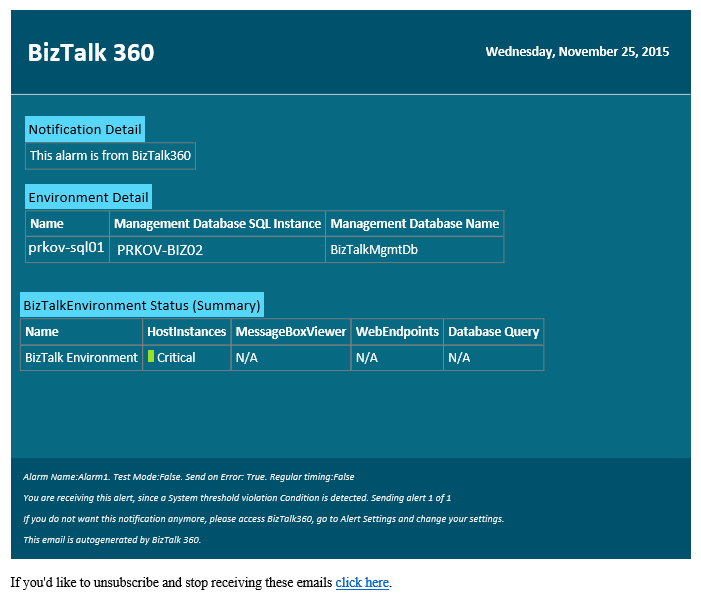Click 'This alarm is from BizTalk360' cell
The width and height of the screenshot is (701, 597).
click(110, 156)
